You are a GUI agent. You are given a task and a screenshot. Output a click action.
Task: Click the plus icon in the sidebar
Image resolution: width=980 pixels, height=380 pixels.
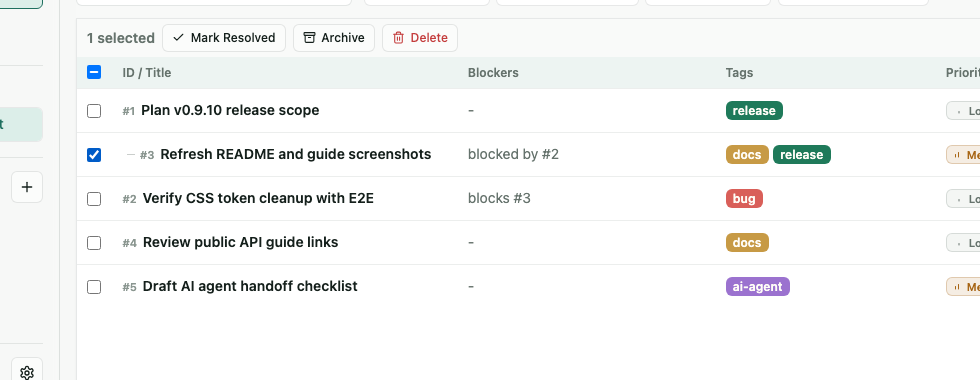tap(27, 187)
